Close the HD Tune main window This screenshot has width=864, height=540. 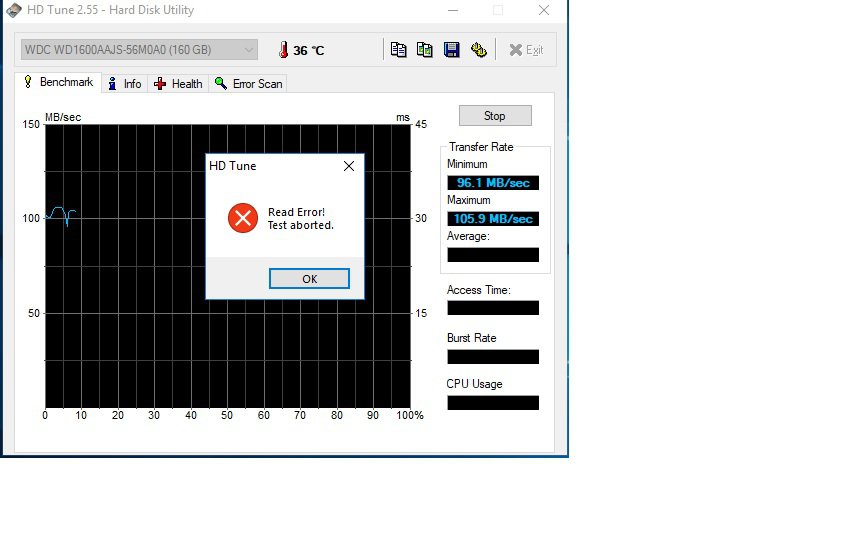point(544,10)
